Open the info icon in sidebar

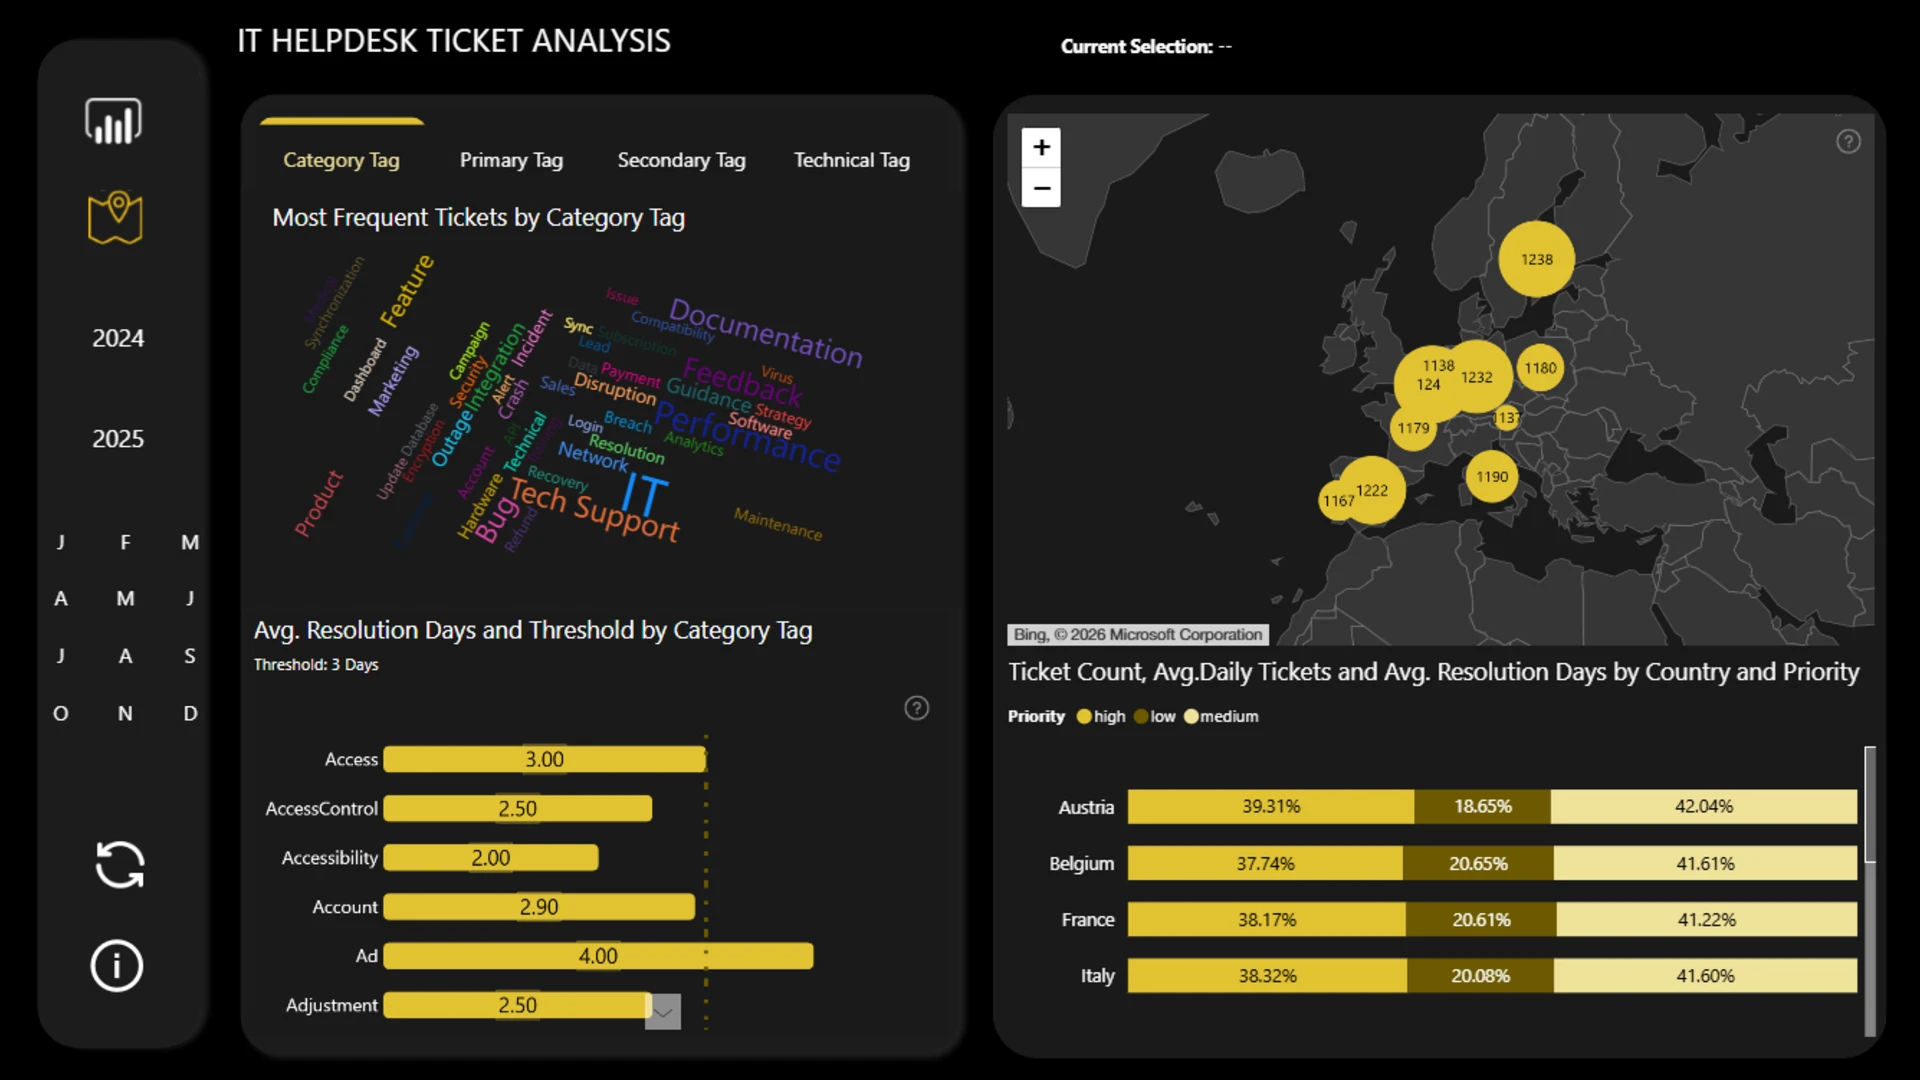(117, 966)
